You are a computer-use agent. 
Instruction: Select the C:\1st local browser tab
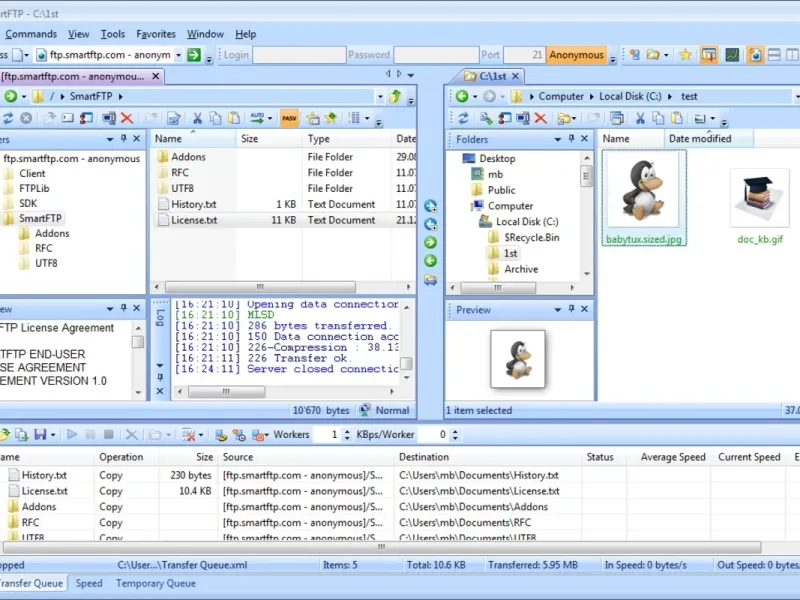click(486, 77)
